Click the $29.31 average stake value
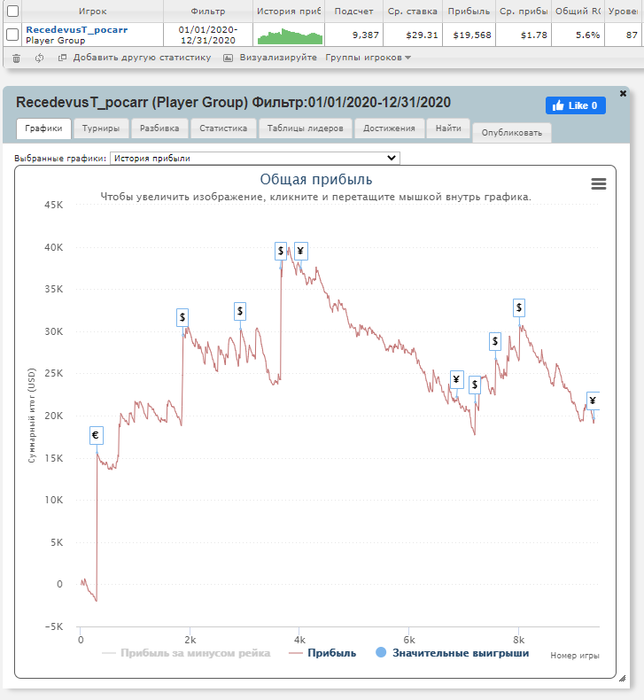Viewport: 644px width, 700px height. pyautogui.click(x=422, y=35)
